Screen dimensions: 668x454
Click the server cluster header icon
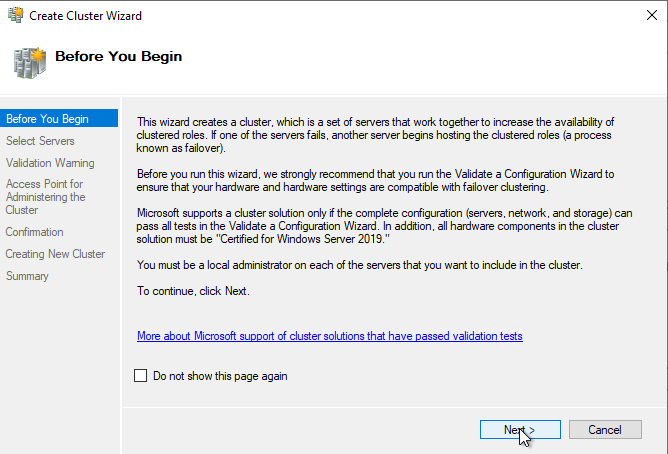coord(29,63)
